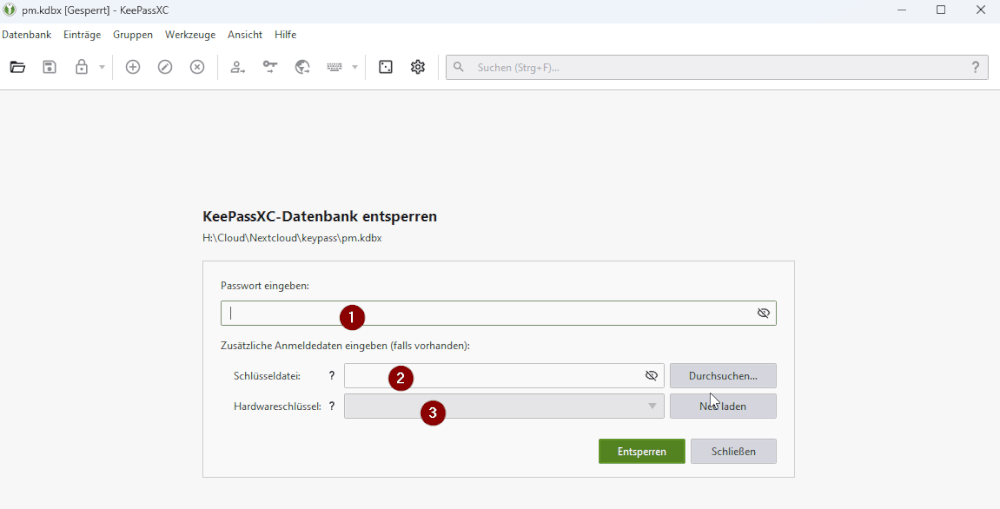
Task: Click Durchsuchen button for key file
Action: [x=723, y=376]
